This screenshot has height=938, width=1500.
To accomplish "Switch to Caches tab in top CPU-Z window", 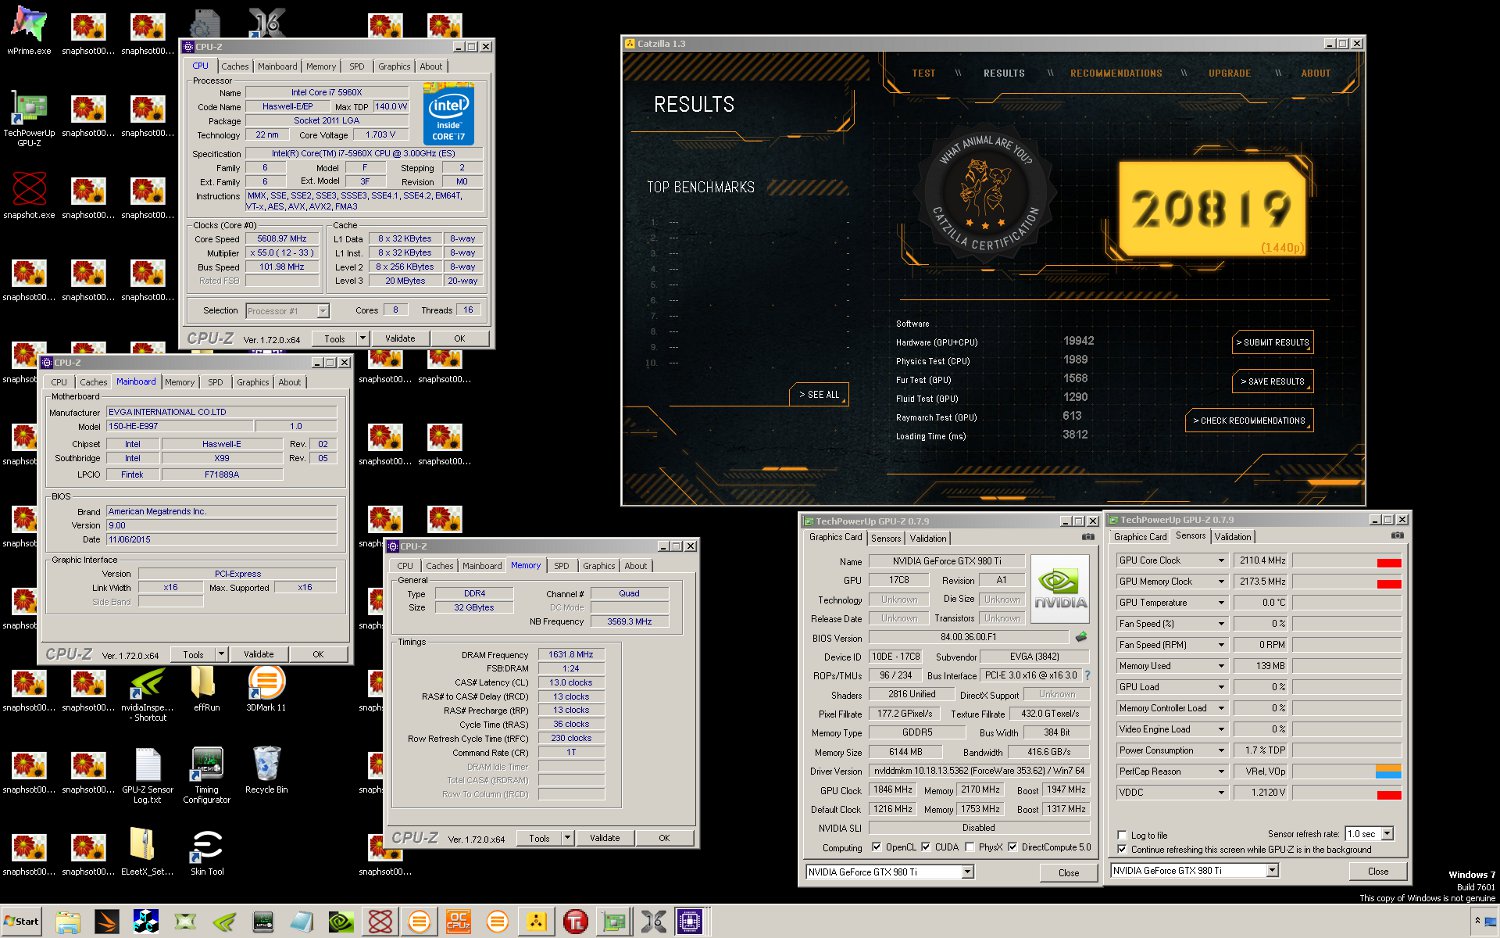I will pos(235,67).
